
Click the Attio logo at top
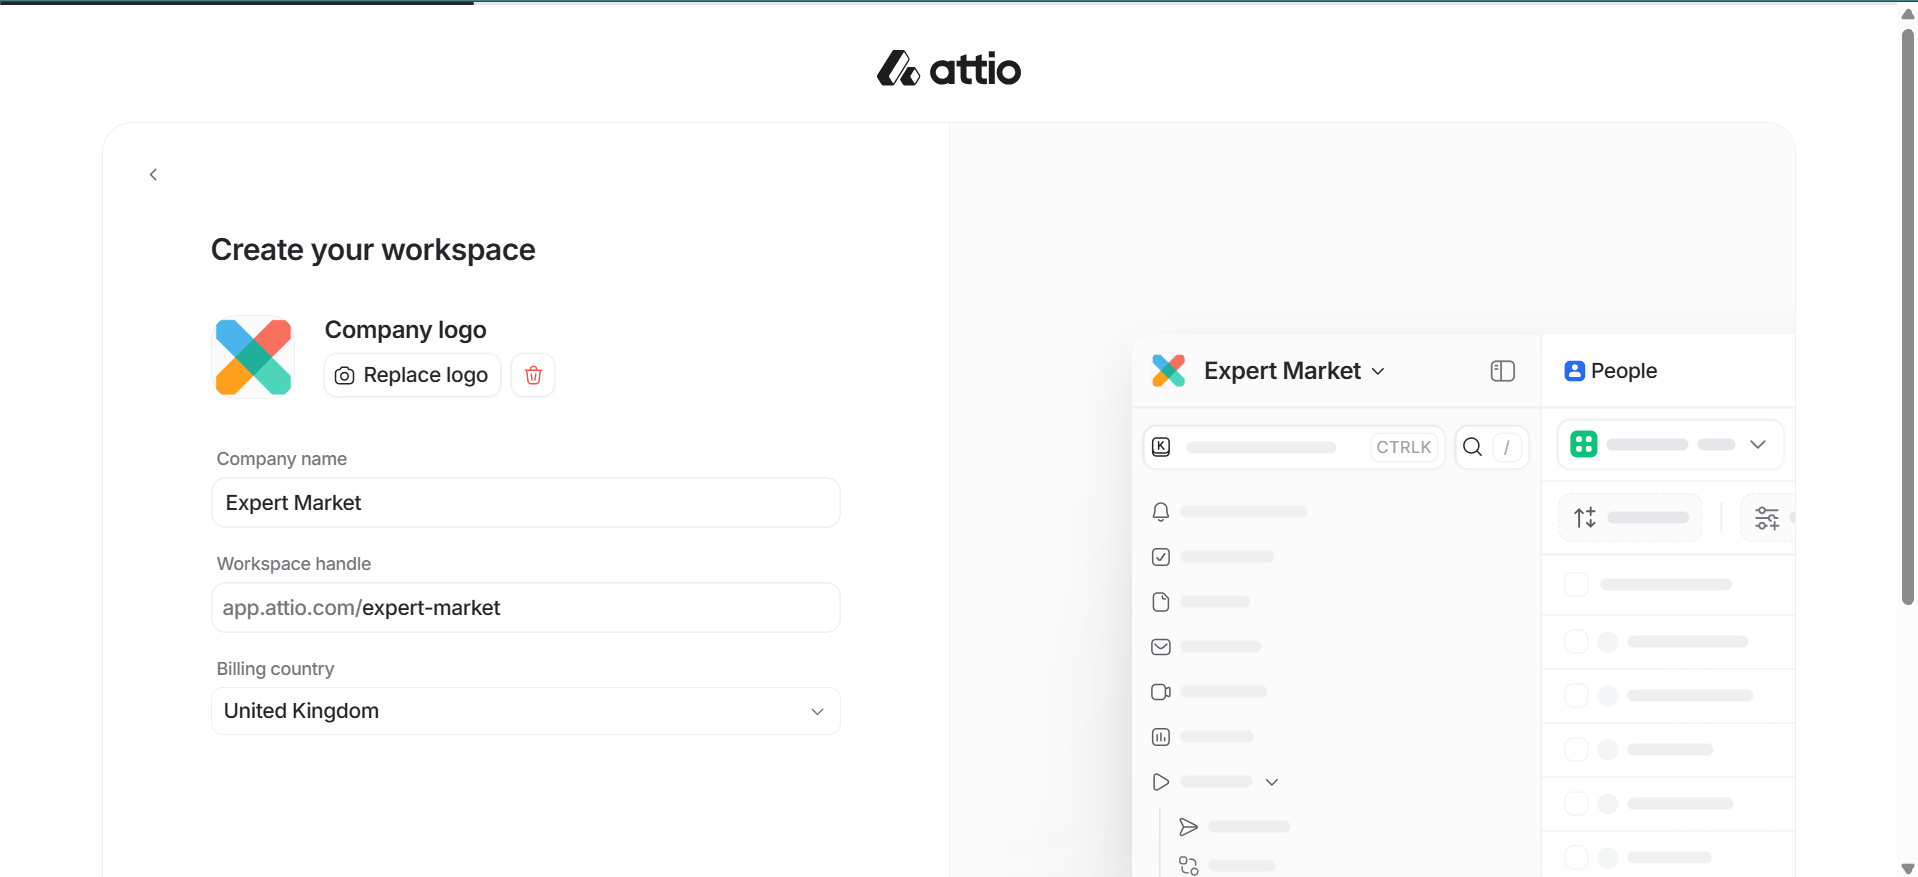tap(949, 69)
